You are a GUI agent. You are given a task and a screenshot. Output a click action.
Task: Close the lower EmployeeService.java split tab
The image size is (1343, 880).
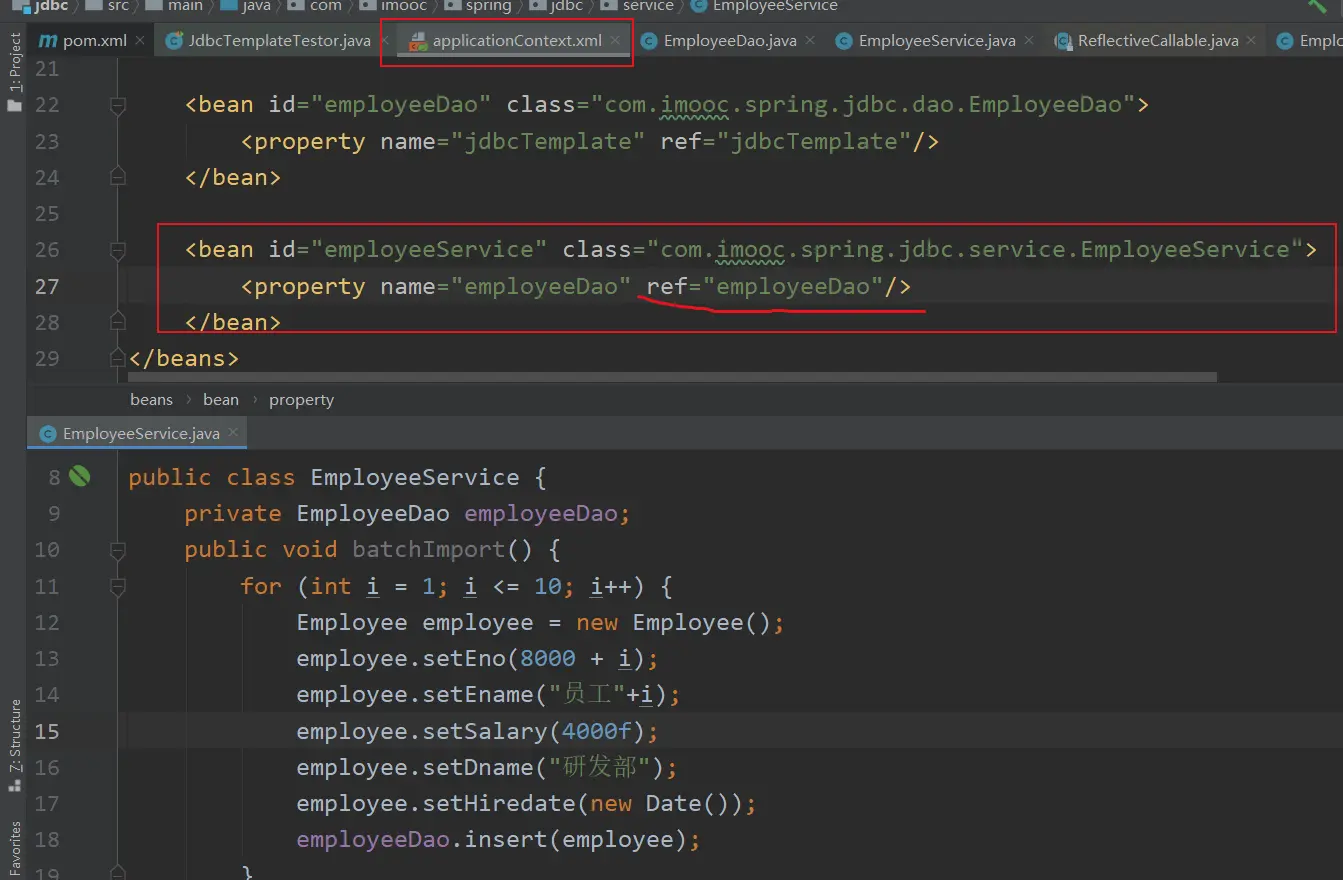(x=232, y=433)
